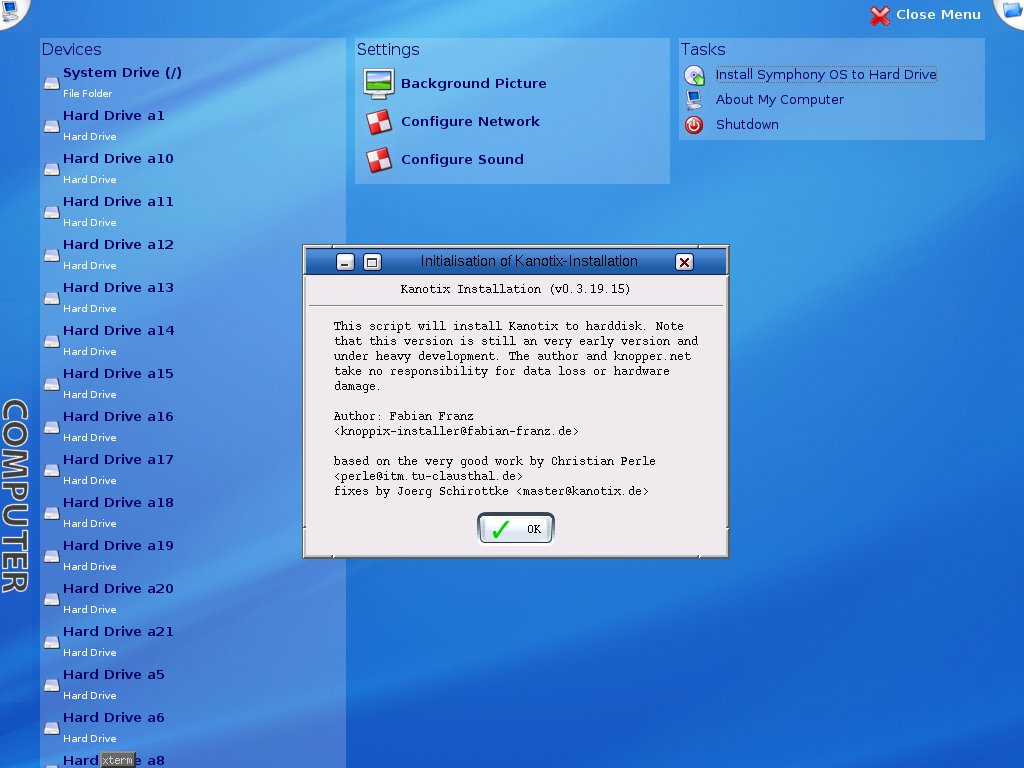Click the perle@itm.tu-clausthal.de email text
This screenshot has height=768, width=1024.
pos(428,476)
